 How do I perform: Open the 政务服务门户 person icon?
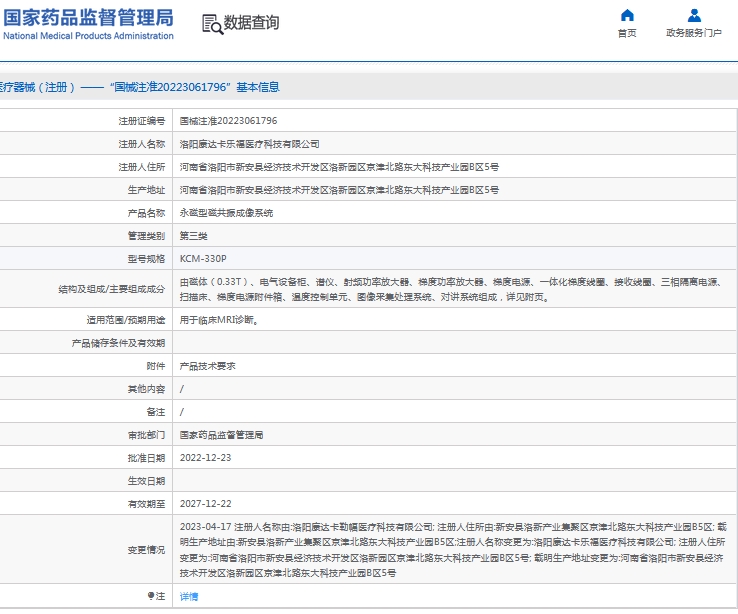tap(694, 16)
